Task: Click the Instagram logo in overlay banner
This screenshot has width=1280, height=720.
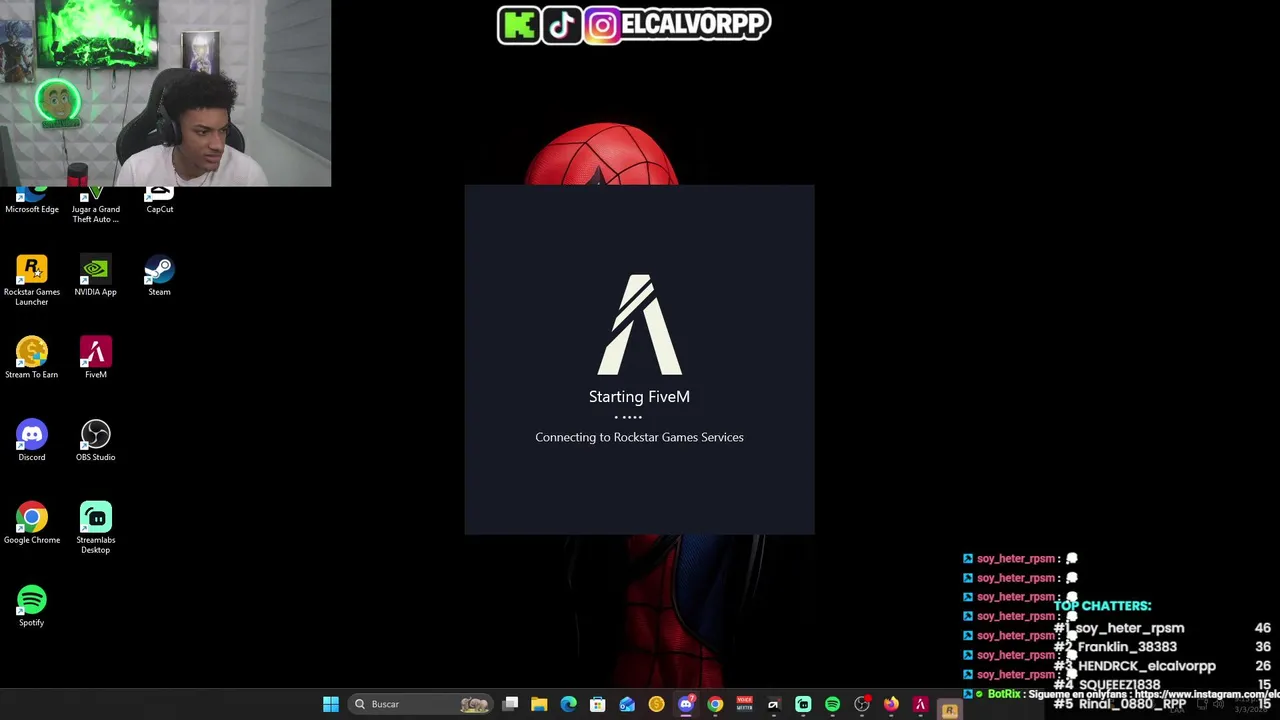Action: pos(602,25)
